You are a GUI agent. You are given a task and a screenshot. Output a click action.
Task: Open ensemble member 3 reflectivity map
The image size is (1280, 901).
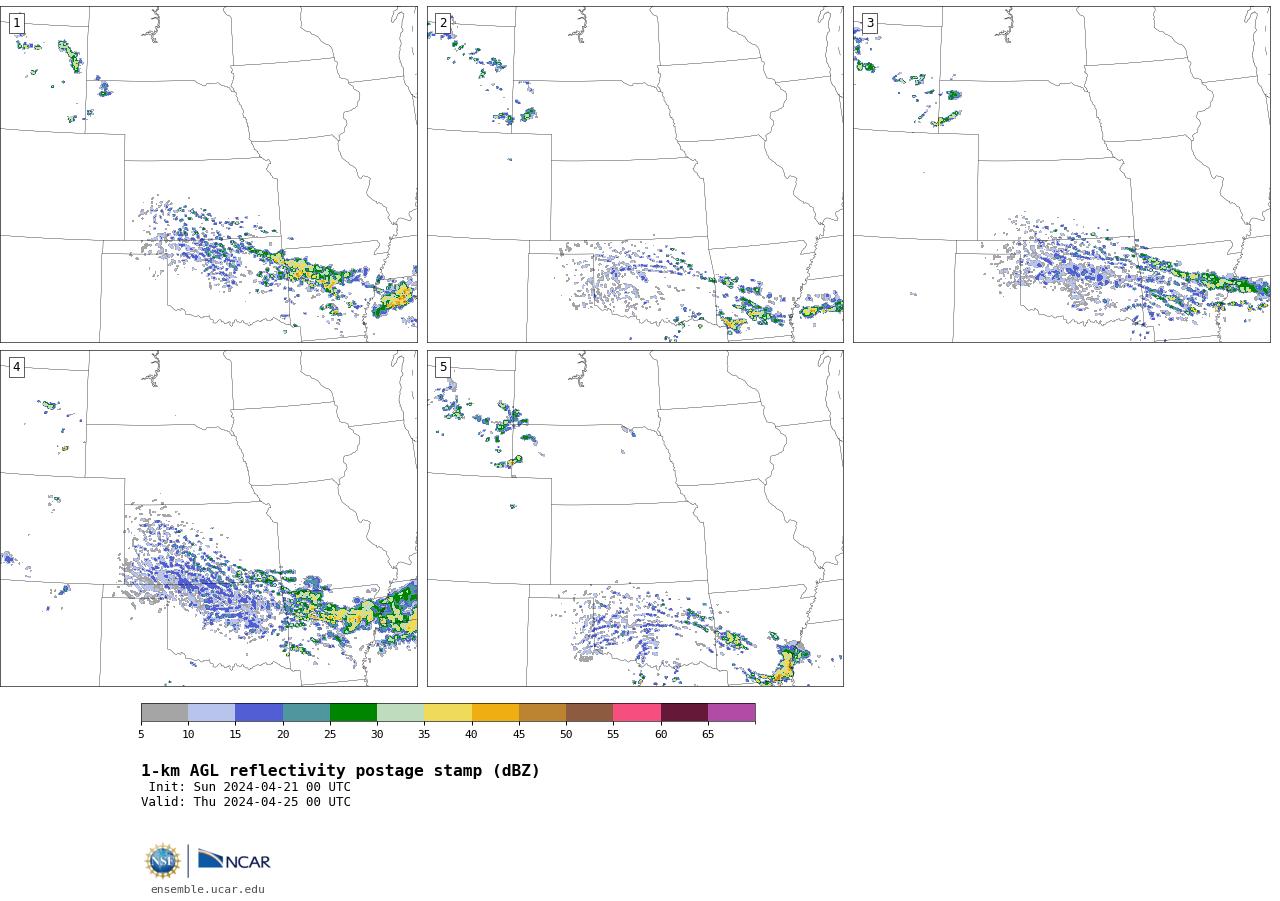click(x=1061, y=175)
